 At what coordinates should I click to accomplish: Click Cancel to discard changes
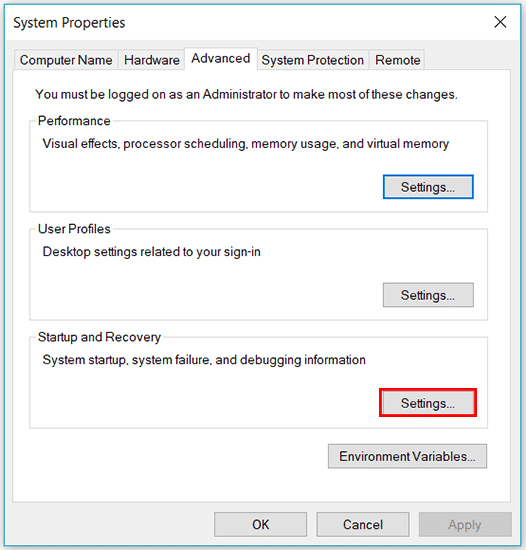(x=363, y=524)
